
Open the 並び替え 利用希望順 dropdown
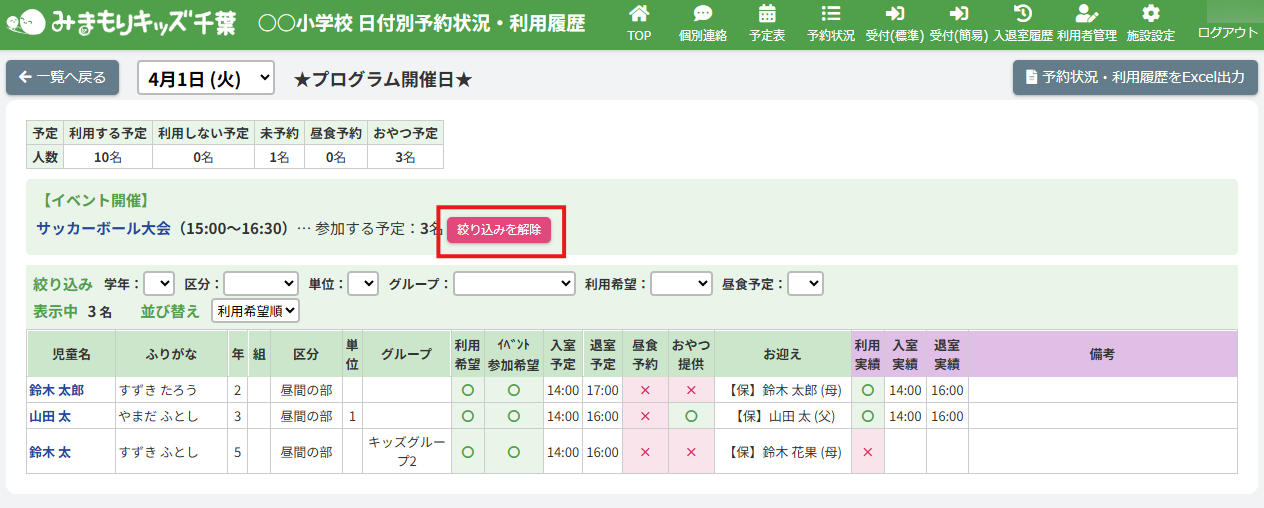pos(255,311)
